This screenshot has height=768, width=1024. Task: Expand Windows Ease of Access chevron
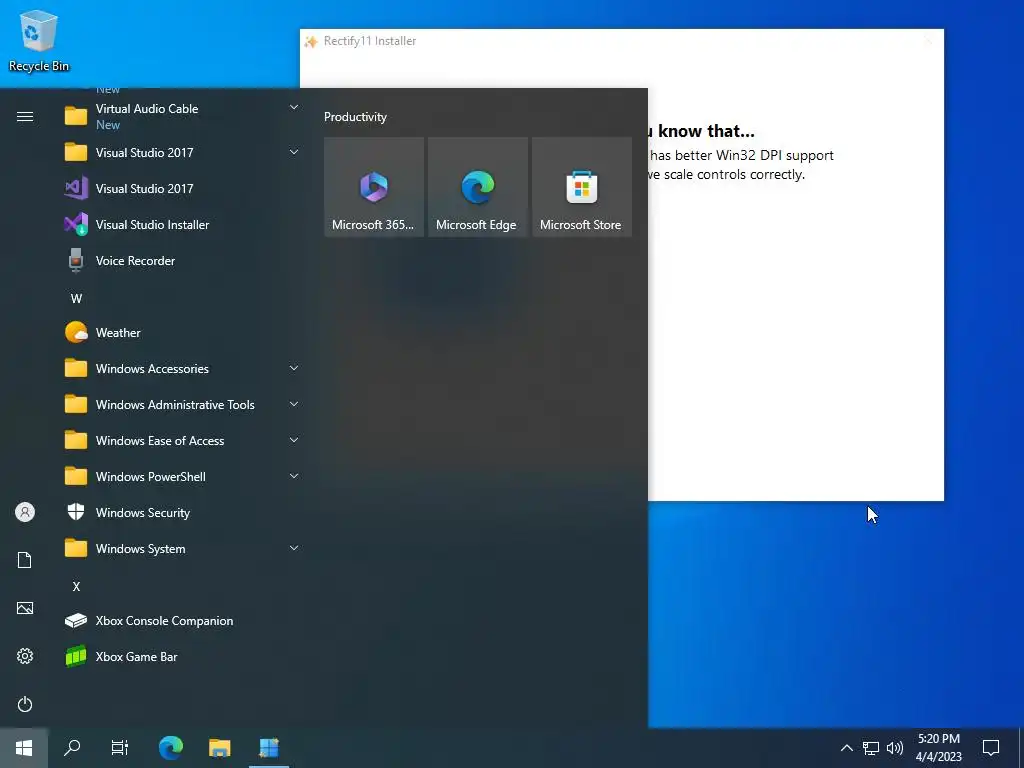coord(294,440)
